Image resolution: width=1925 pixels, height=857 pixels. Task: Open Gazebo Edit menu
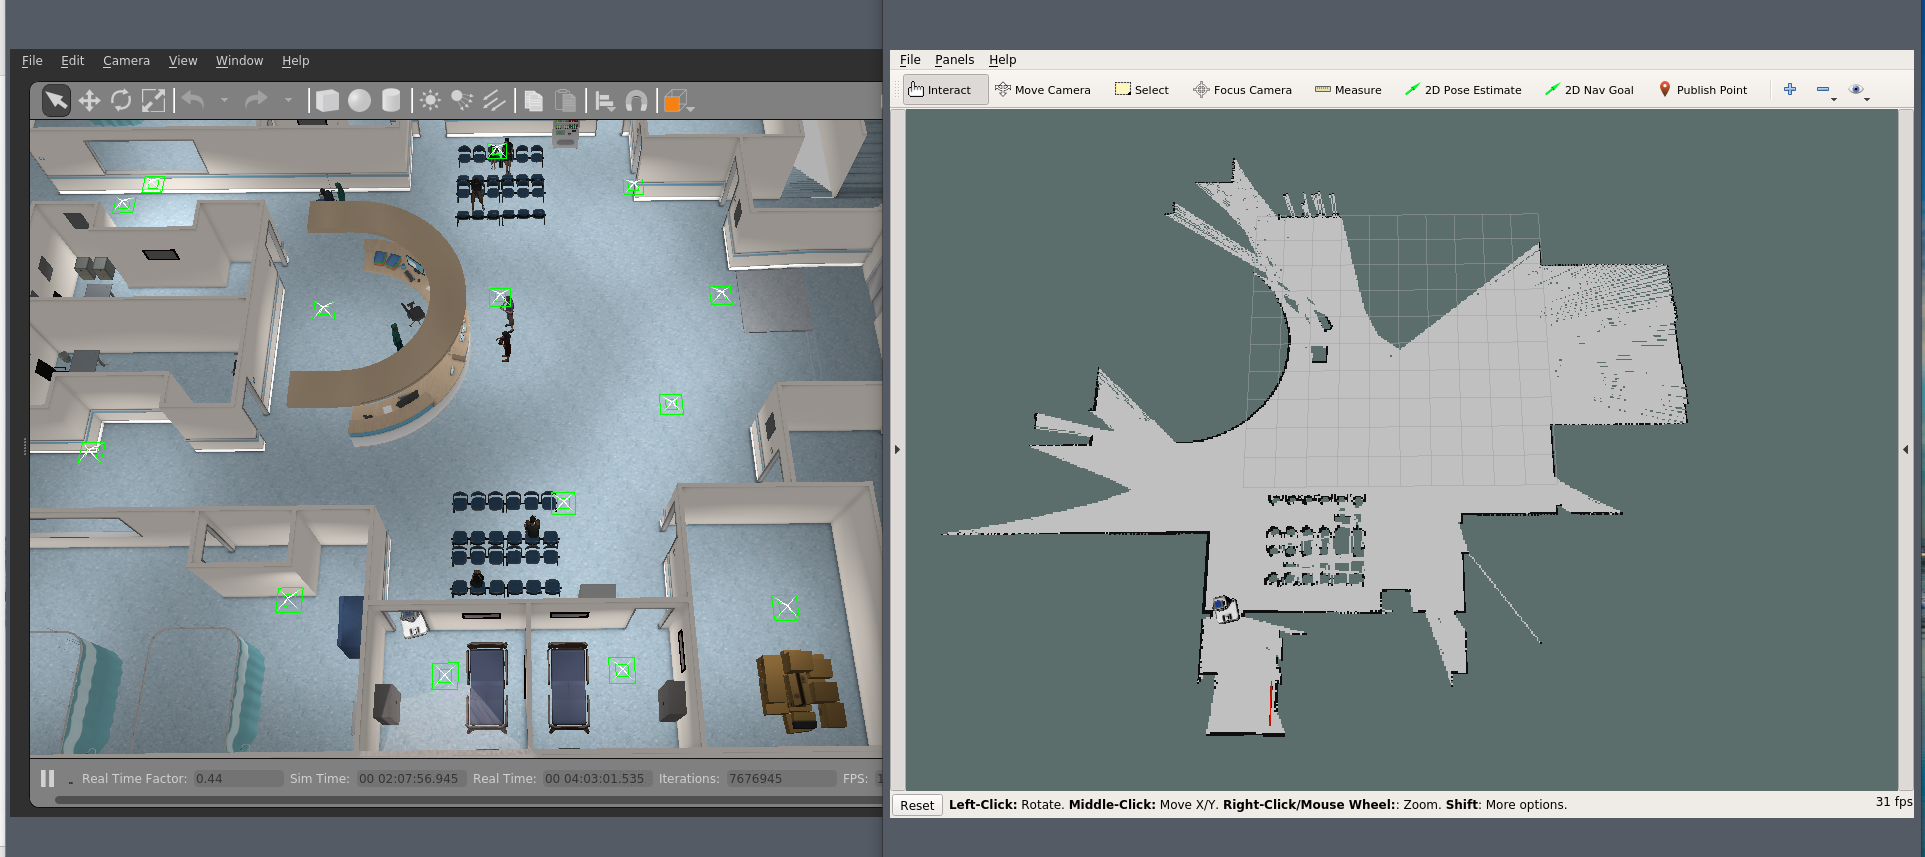click(72, 61)
